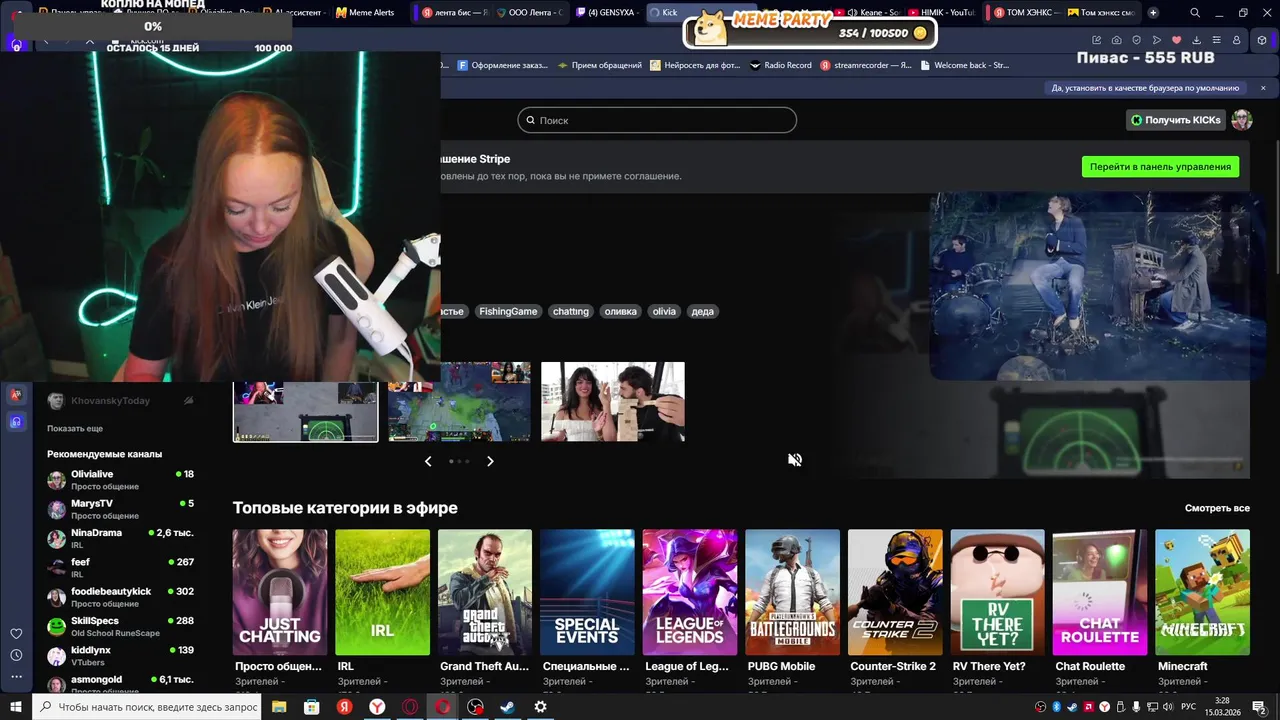Open the Прием обращений bookmark
This screenshot has height=720, width=1280.
tap(599, 65)
